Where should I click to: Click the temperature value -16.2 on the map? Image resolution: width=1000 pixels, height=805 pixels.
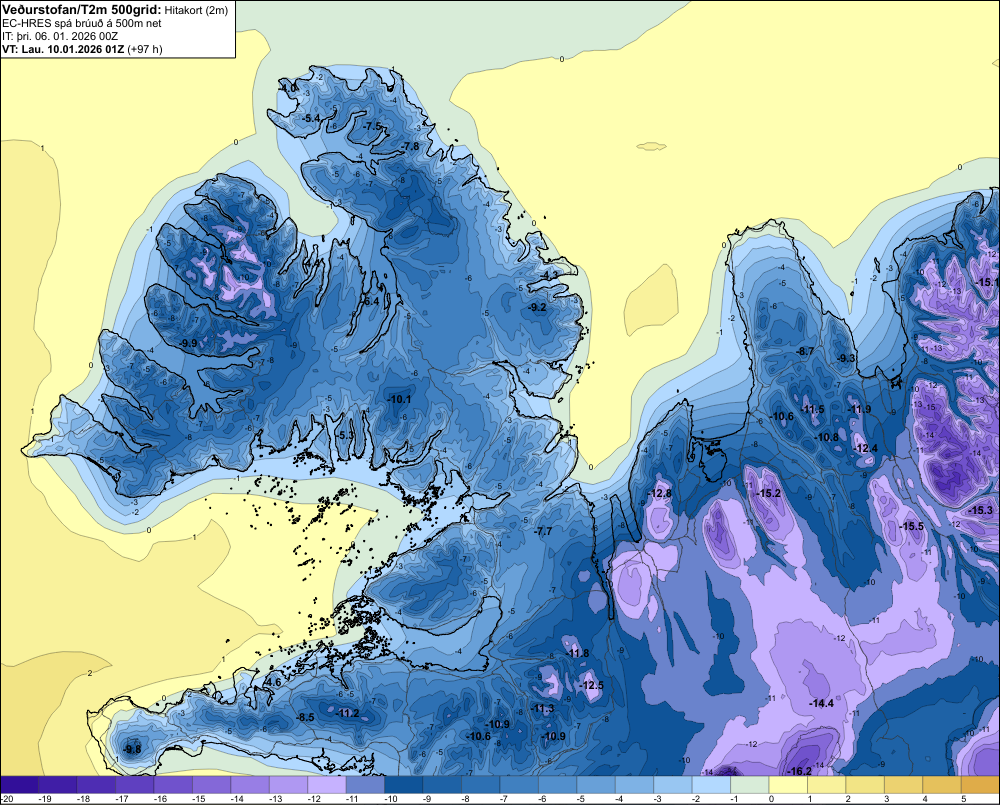click(799, 771)
